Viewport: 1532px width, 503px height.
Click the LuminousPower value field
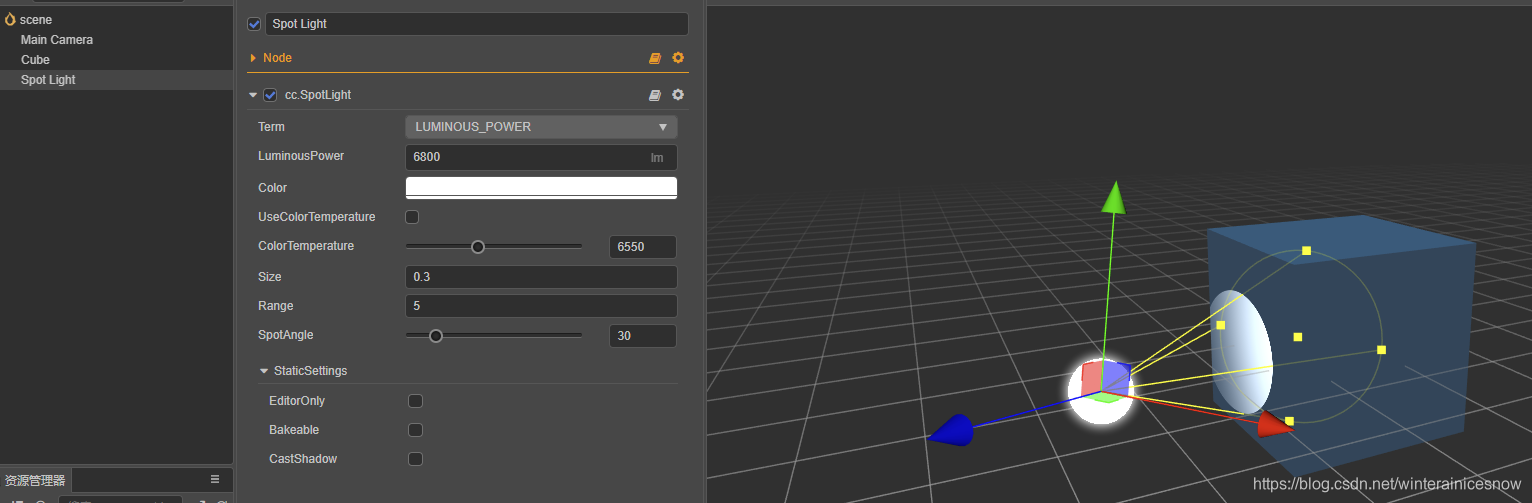pos(541,157)
